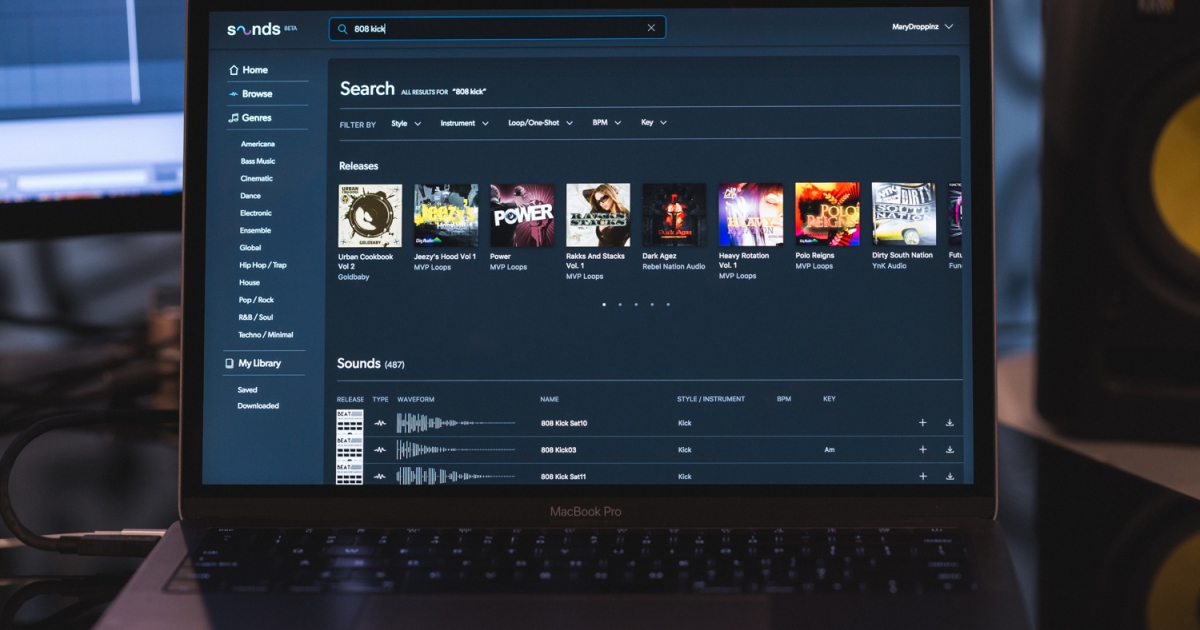Expand the Instrument filter dropdown
The width and height of the screenshot is (1200, 630).
coord(464,123)
